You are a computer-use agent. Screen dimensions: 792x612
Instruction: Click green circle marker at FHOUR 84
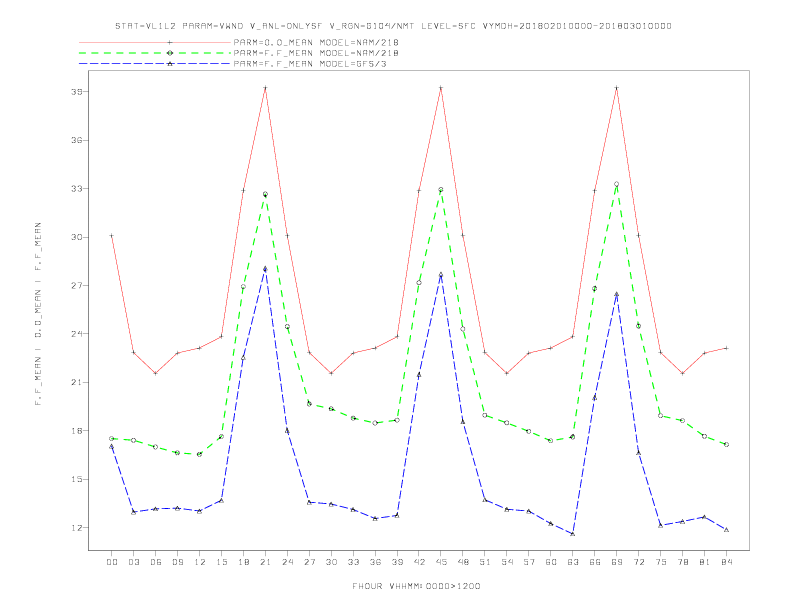pos(726,445)
